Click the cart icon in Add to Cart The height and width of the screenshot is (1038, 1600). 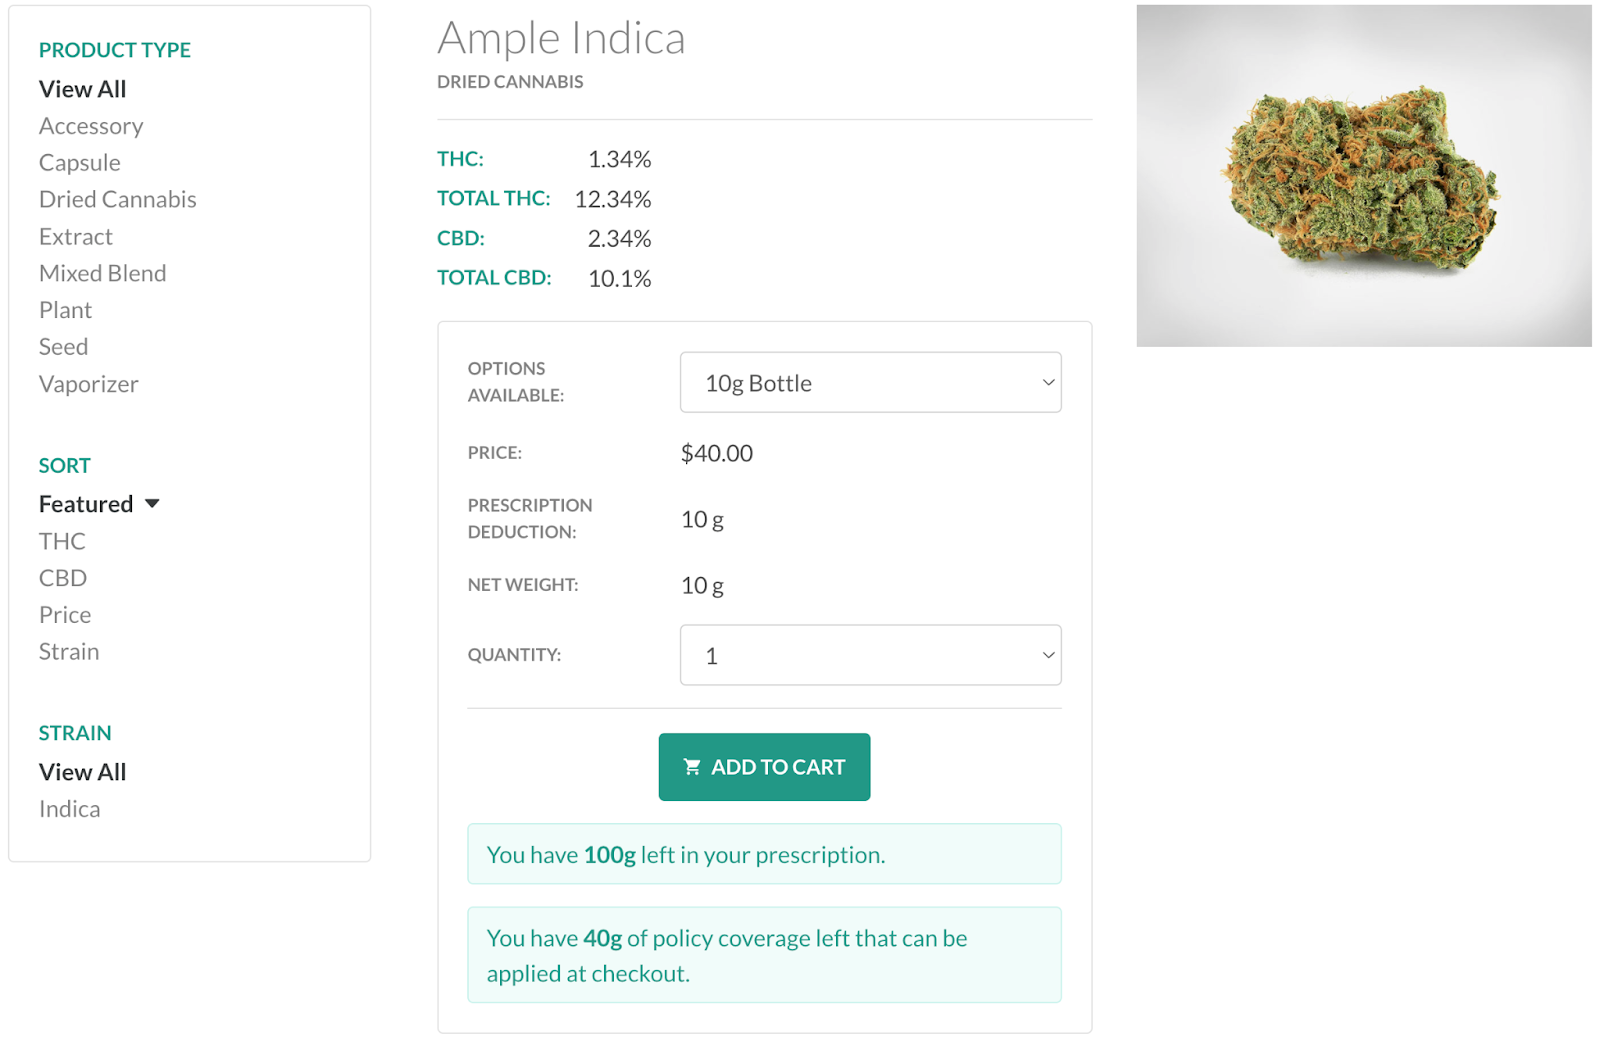point(691,767)
